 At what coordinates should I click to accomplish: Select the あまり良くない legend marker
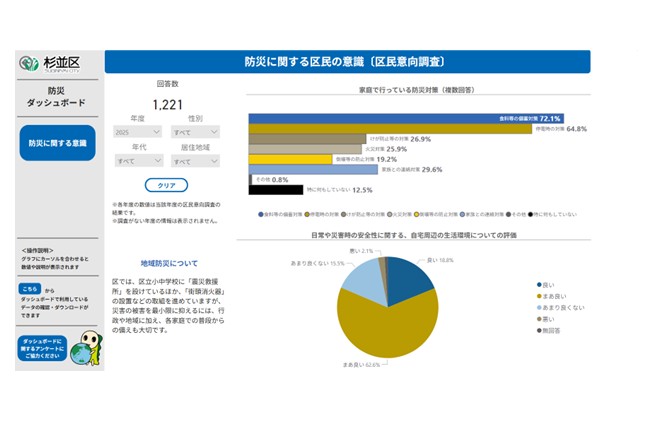click(x=538, y=307)
